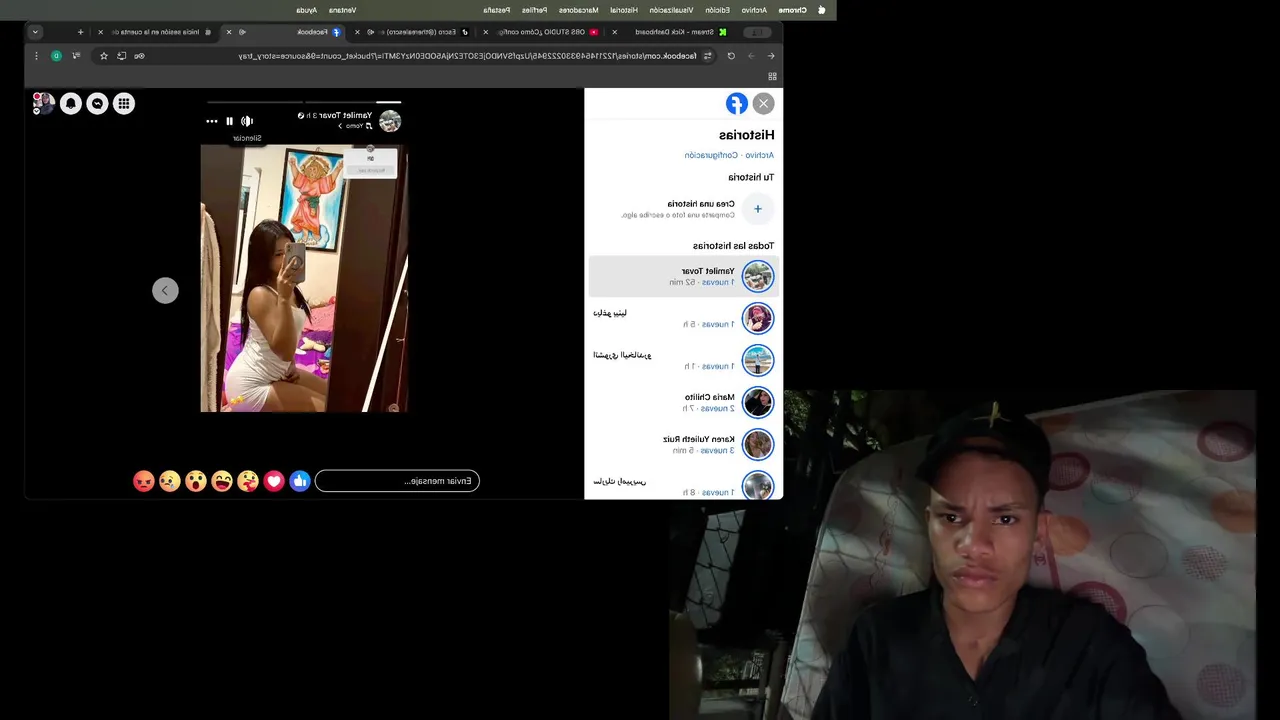Reload the page in Chrome
Screen dimensions: 1280x720
731,56
